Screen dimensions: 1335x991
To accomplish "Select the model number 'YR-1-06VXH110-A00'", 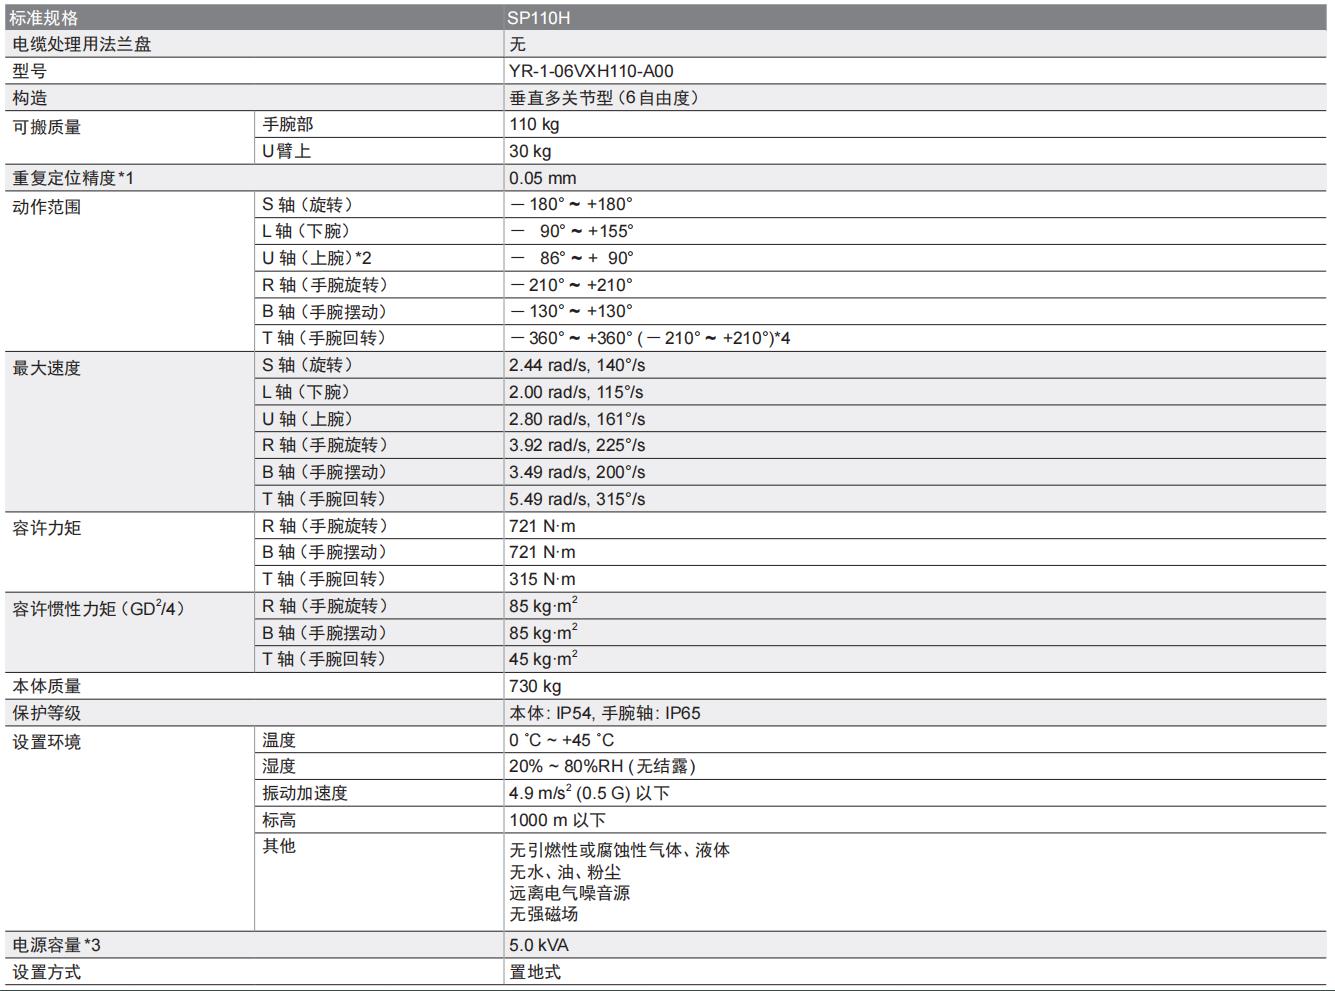I will pyautogui.click(x=591, y=71).
